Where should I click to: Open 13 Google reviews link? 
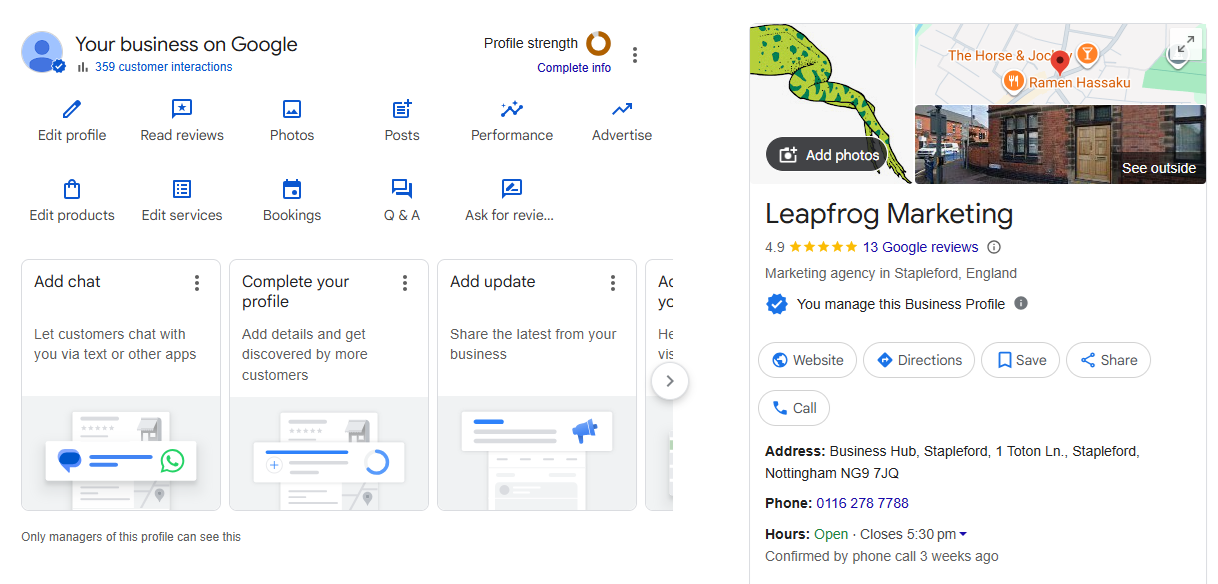click(920, 247)
